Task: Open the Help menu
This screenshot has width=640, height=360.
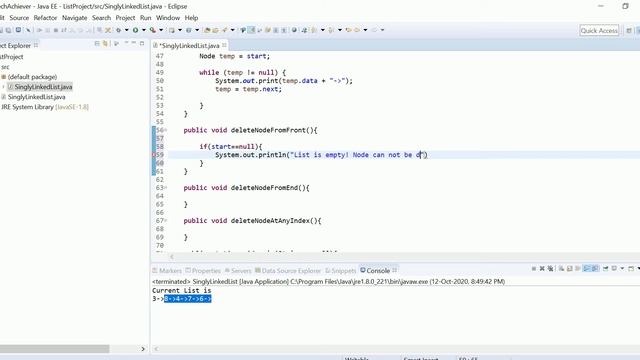Action: click(x=191, y=18)
